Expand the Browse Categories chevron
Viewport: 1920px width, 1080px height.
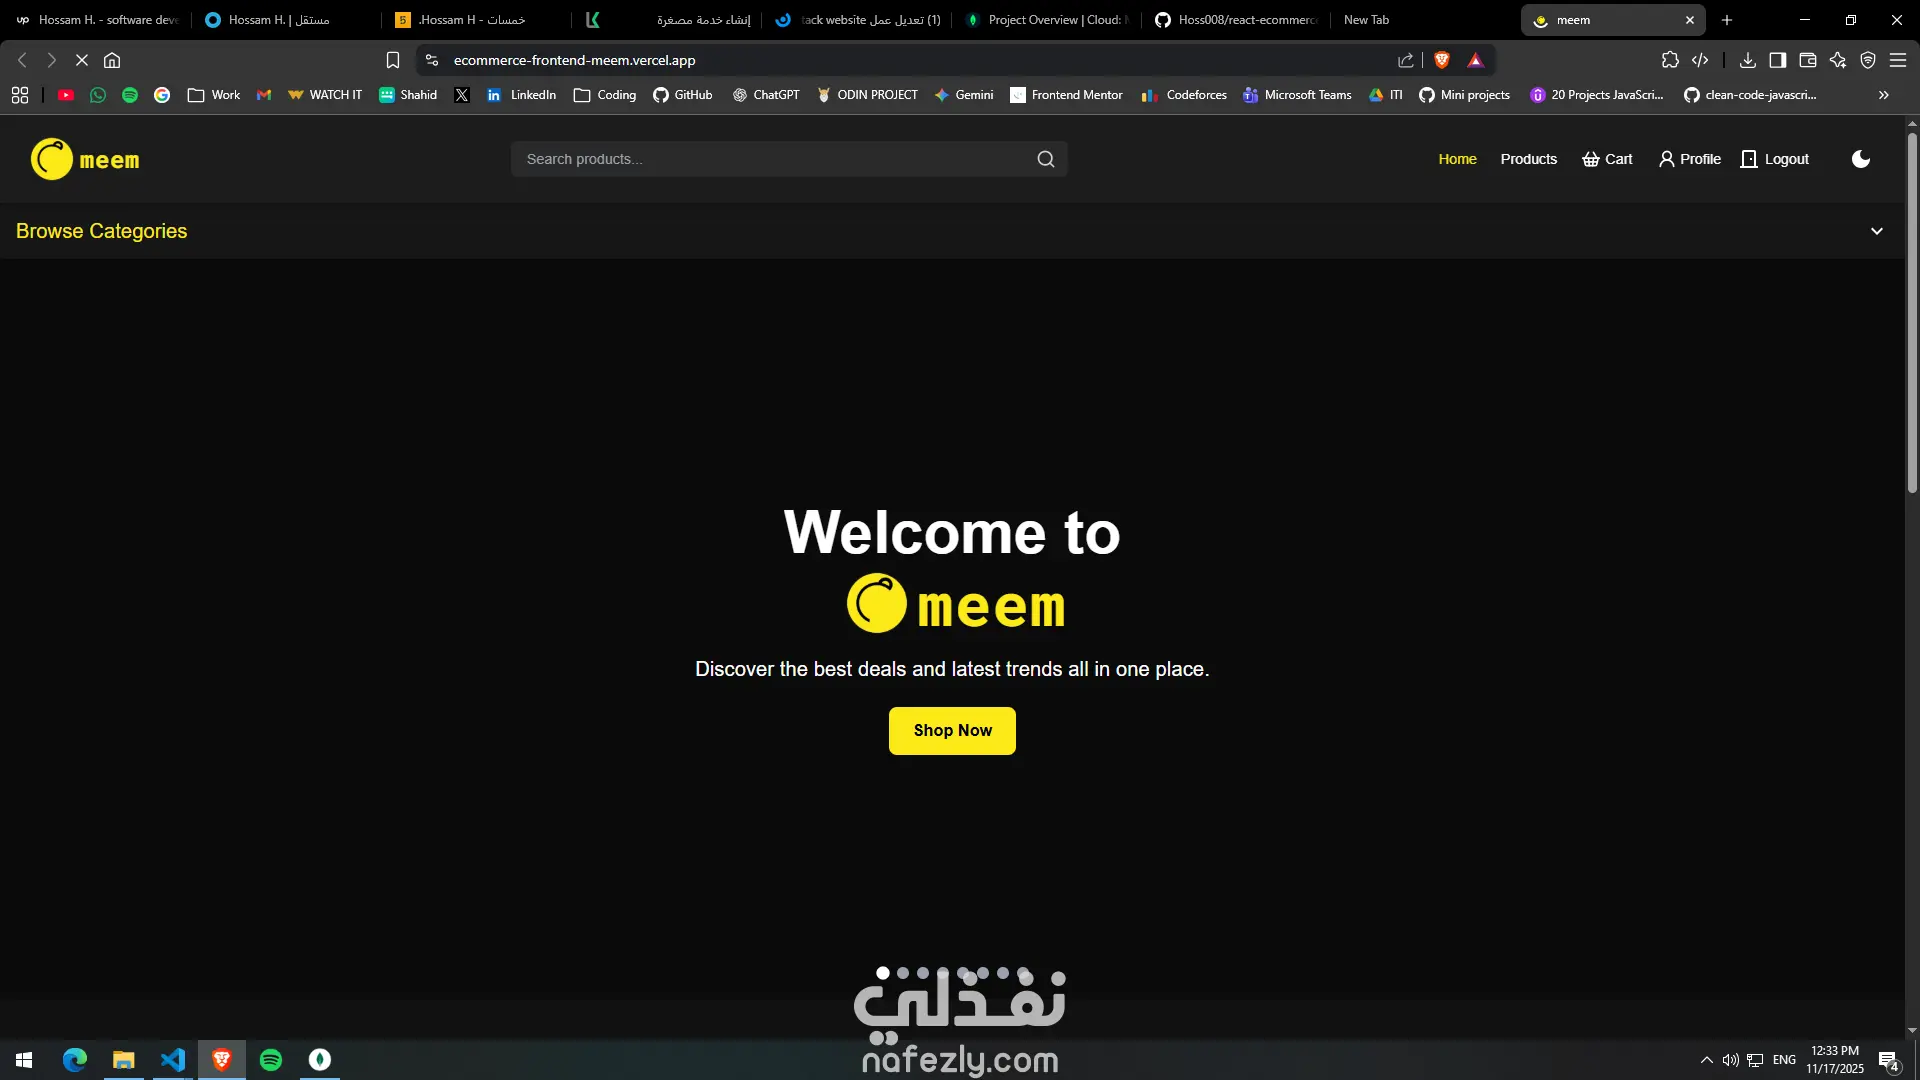[x=1876, y=231]
